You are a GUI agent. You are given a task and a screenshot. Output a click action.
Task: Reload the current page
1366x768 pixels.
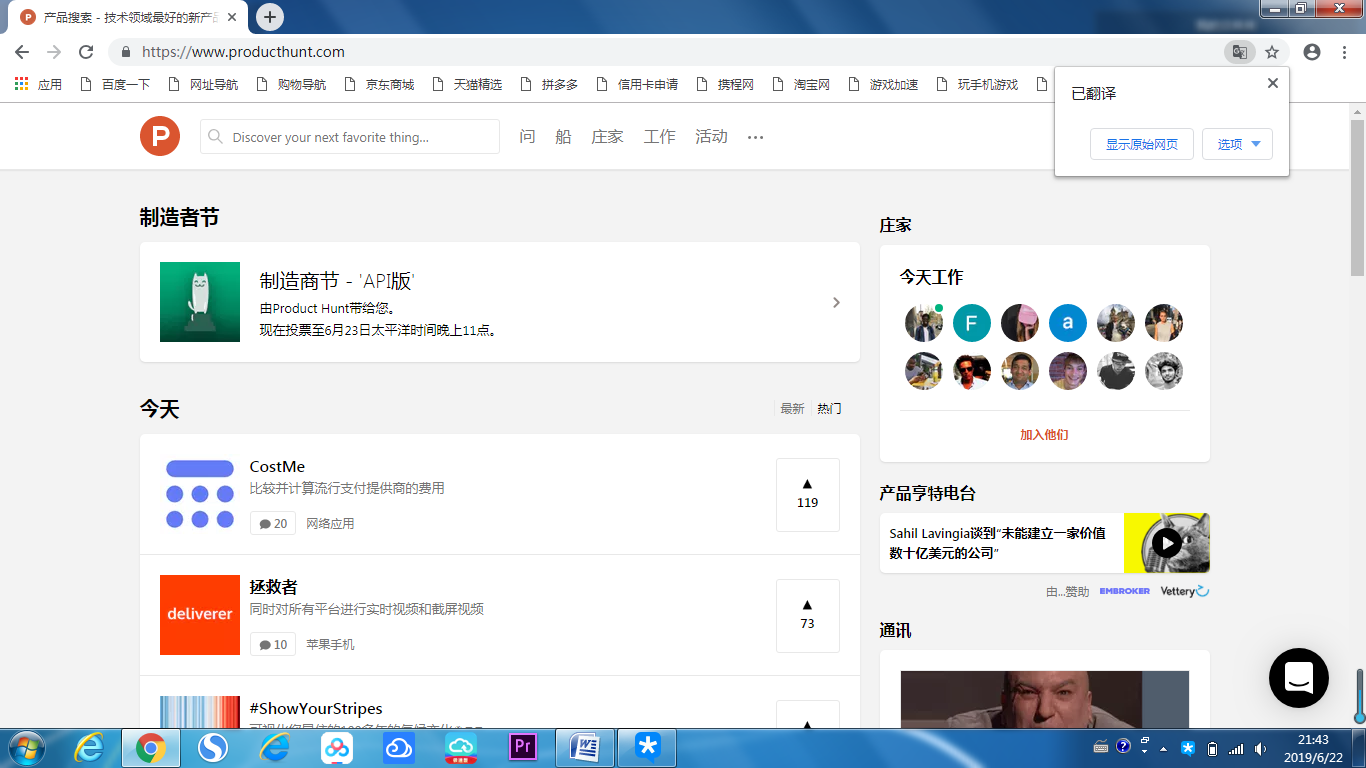[86, 52]
